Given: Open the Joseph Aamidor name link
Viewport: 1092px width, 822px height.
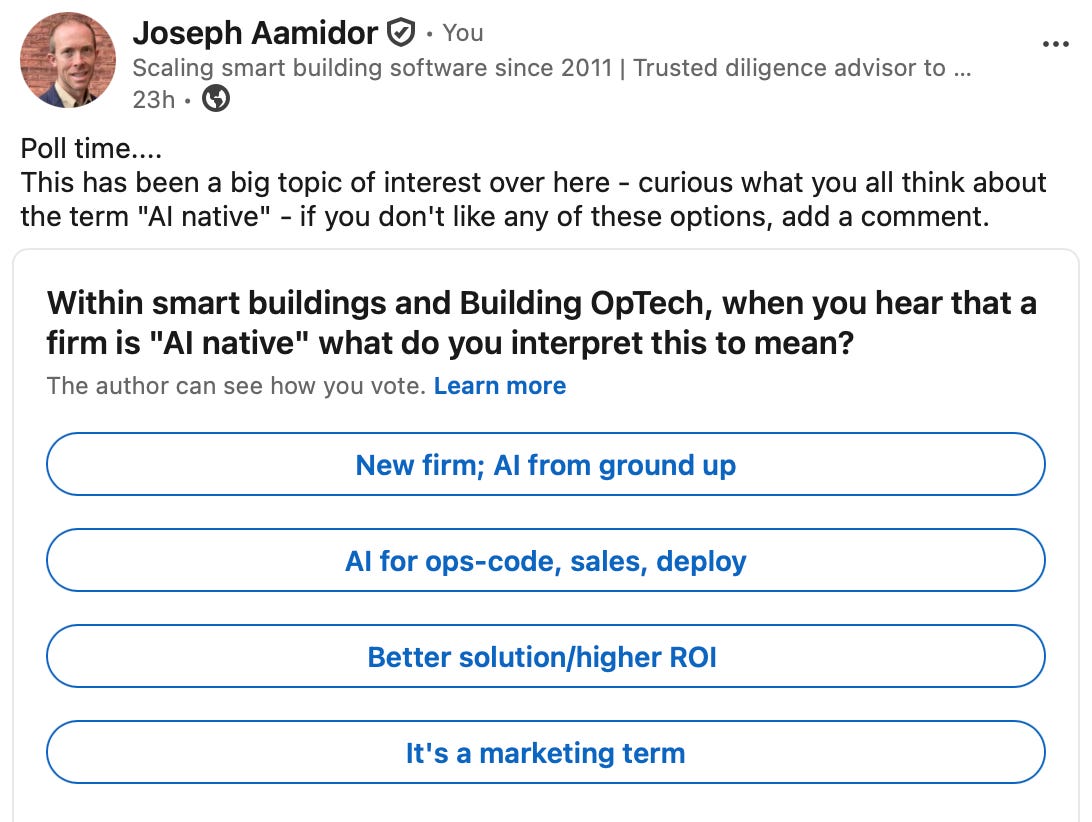Looking at the screenshot, I should click(x=255, y=33).
